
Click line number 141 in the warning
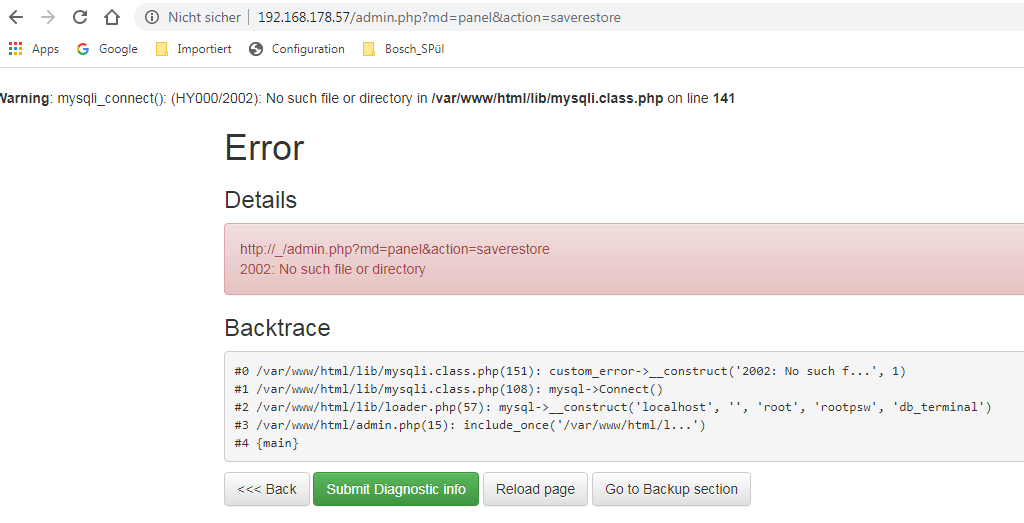pyautogui.click(x=724, y=99)
